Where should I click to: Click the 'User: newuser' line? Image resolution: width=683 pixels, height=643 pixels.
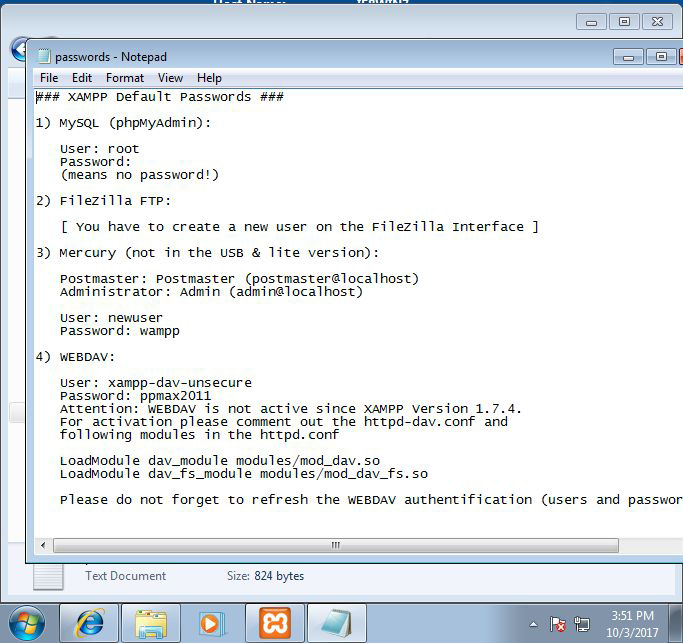click(x=111, y=318)
